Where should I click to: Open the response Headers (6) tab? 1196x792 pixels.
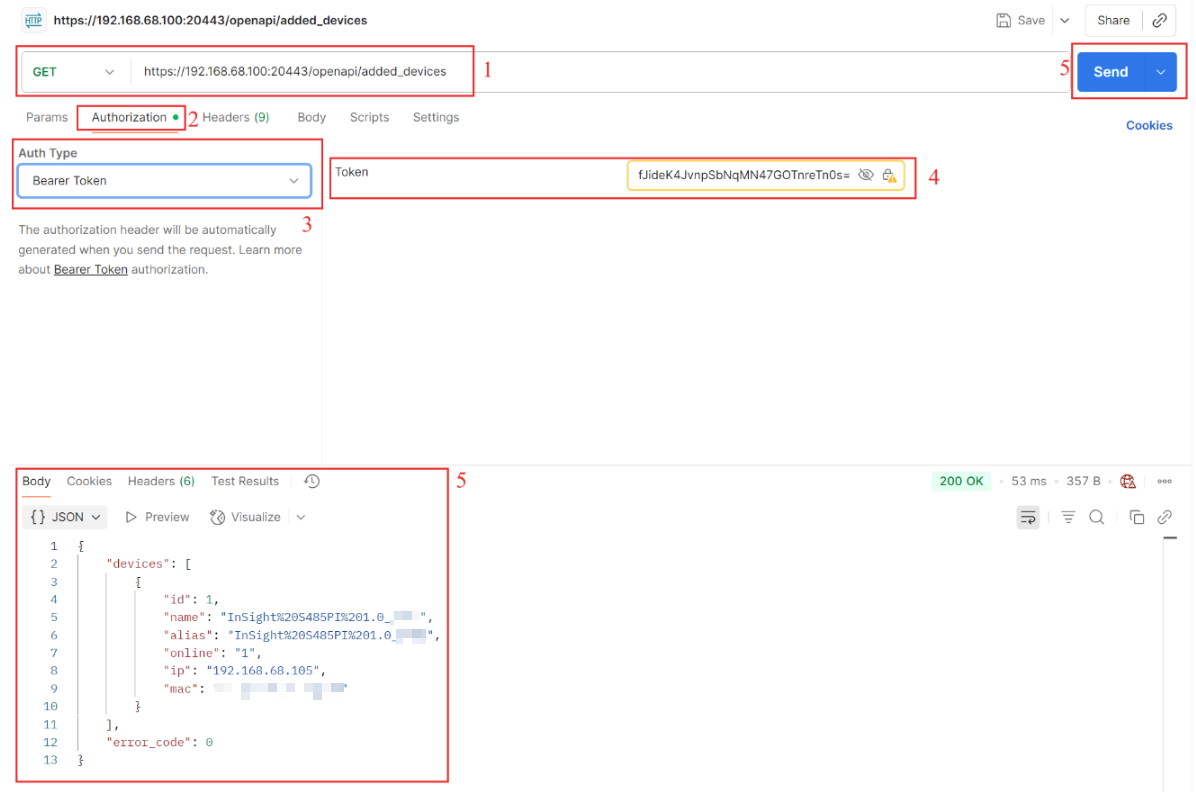161,481
